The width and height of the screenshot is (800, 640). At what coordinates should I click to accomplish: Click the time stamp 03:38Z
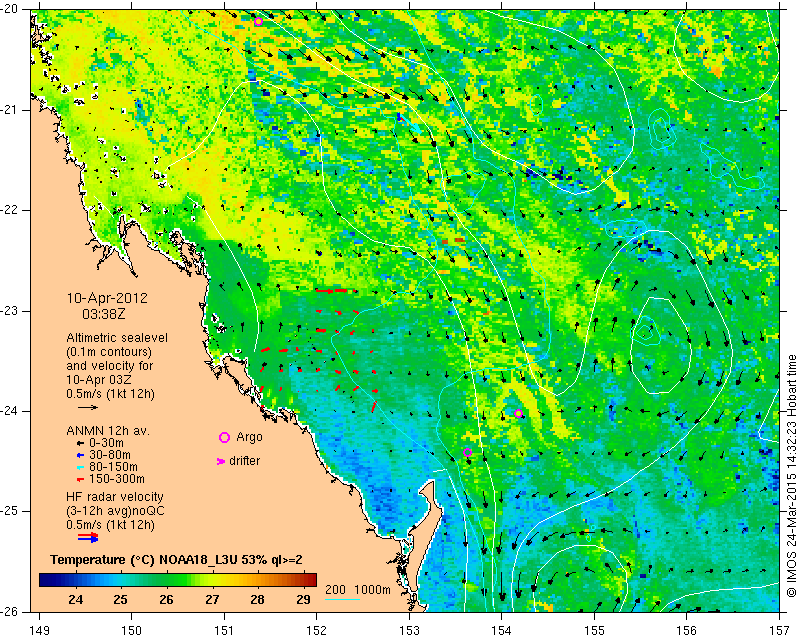pyautogui.click(x=104, y=314)
